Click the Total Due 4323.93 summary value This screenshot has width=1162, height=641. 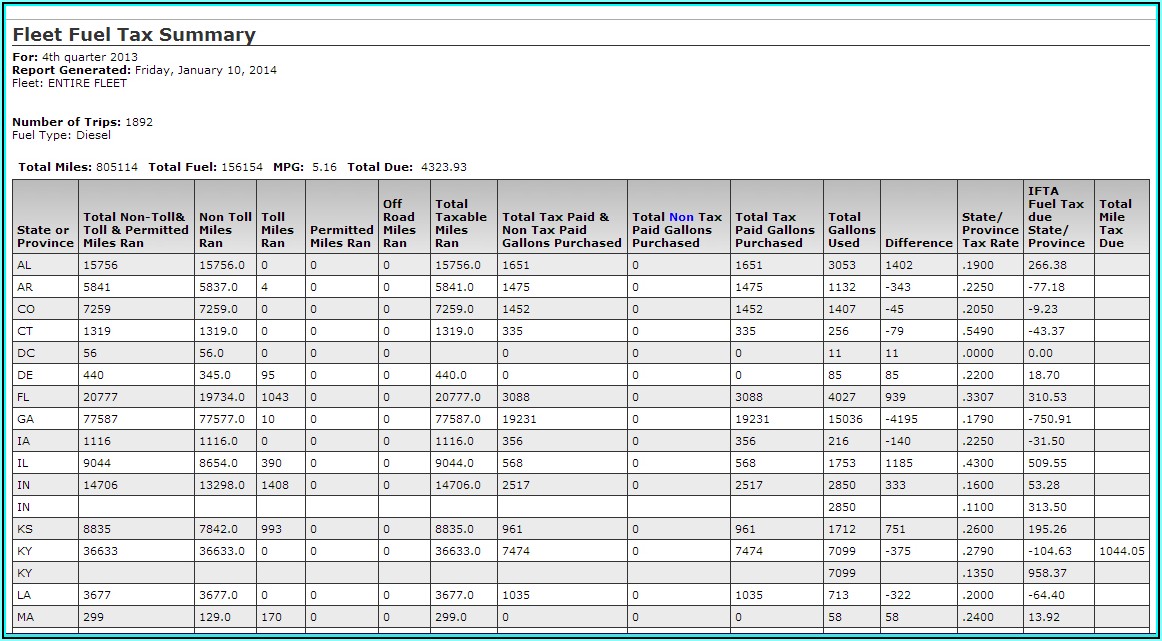coord(444,167)
